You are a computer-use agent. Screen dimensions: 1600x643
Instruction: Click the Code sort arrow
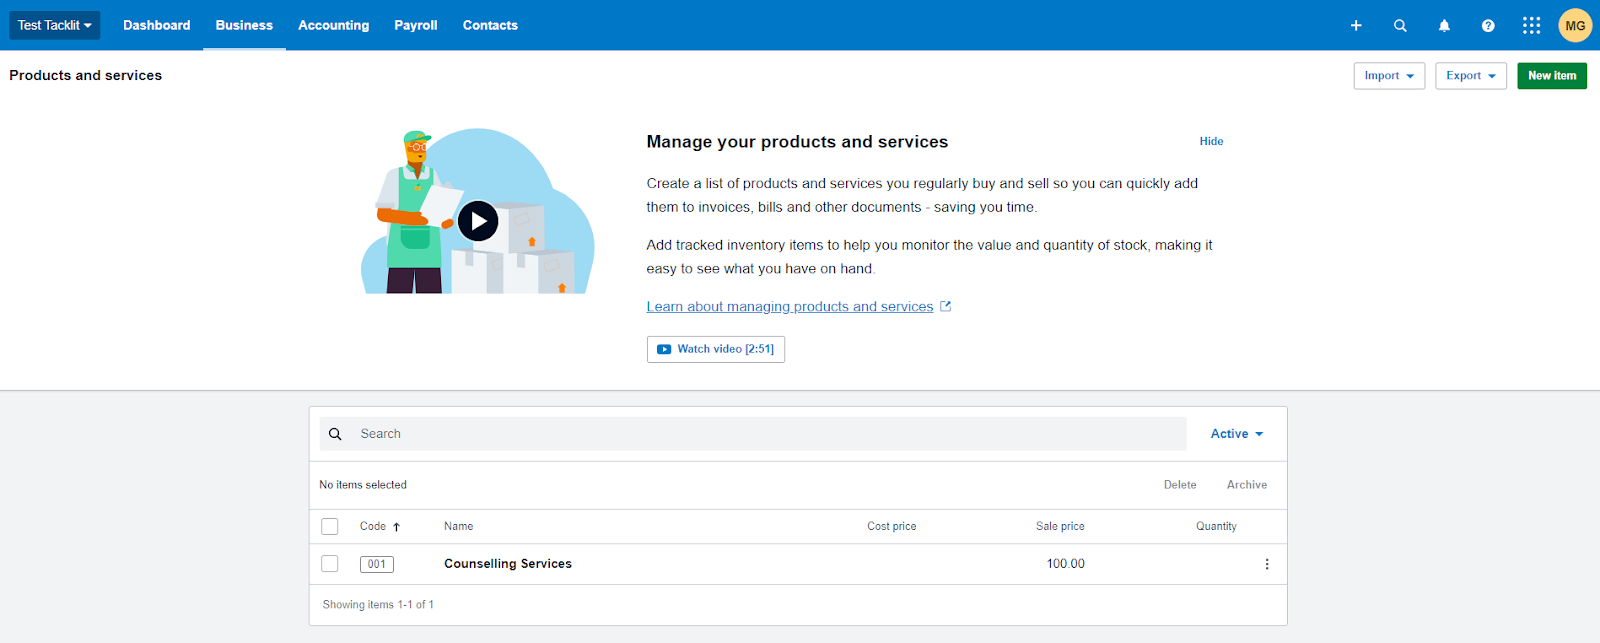coord(396,527)
